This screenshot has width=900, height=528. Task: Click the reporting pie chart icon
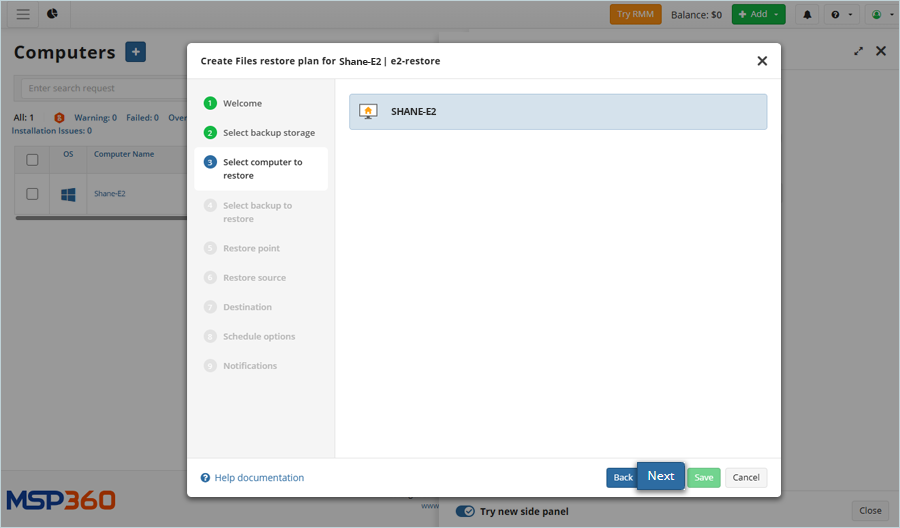coord(52,14)
